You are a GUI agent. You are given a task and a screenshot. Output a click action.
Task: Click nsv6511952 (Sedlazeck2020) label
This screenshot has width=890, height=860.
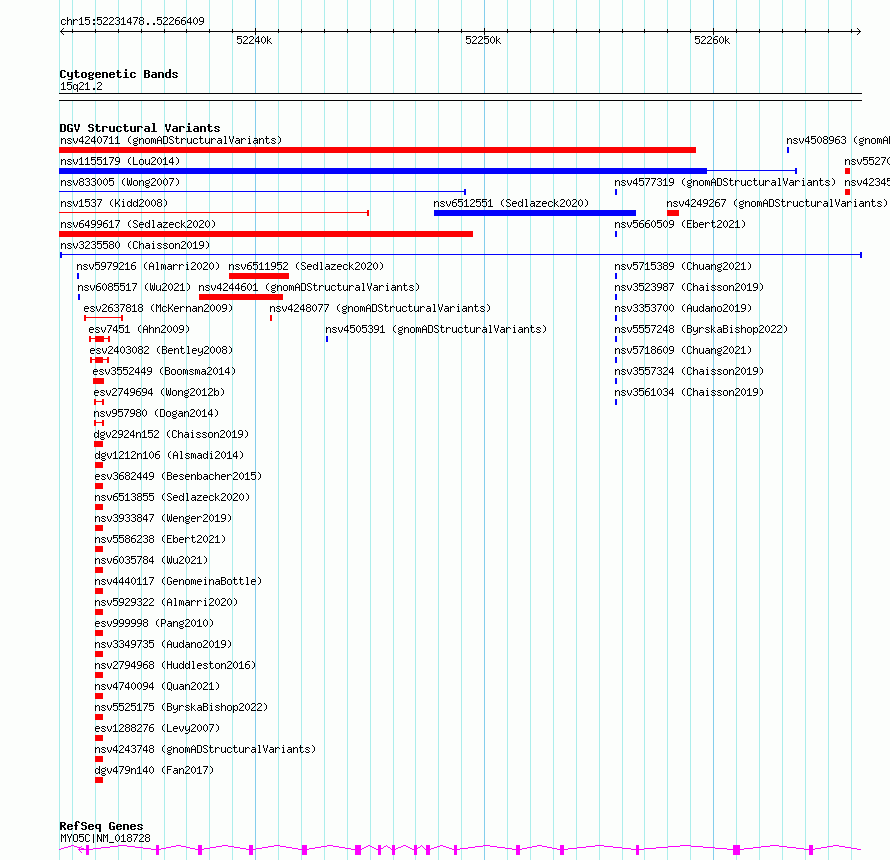(x=306, y=266)
